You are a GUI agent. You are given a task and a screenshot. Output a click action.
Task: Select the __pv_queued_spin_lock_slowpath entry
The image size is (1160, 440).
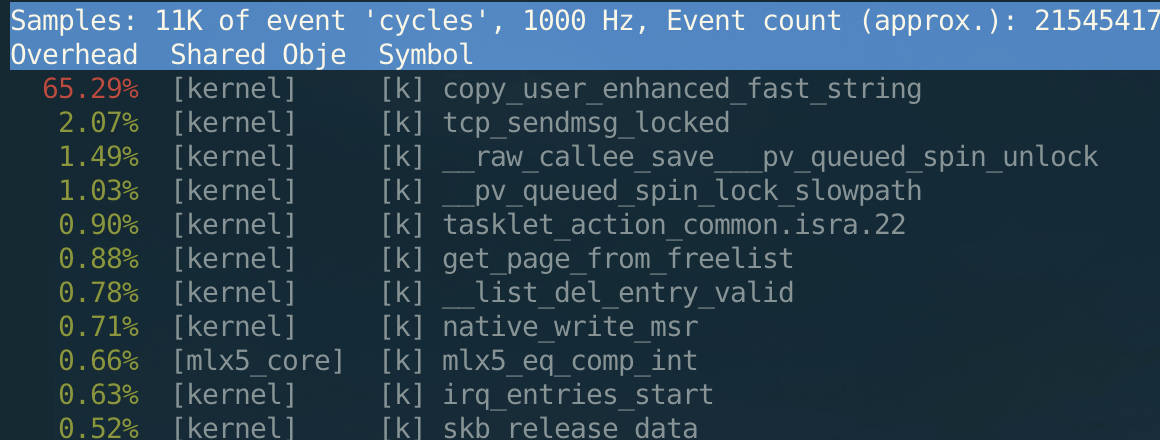pyautogui.click(x=681, y=191)
